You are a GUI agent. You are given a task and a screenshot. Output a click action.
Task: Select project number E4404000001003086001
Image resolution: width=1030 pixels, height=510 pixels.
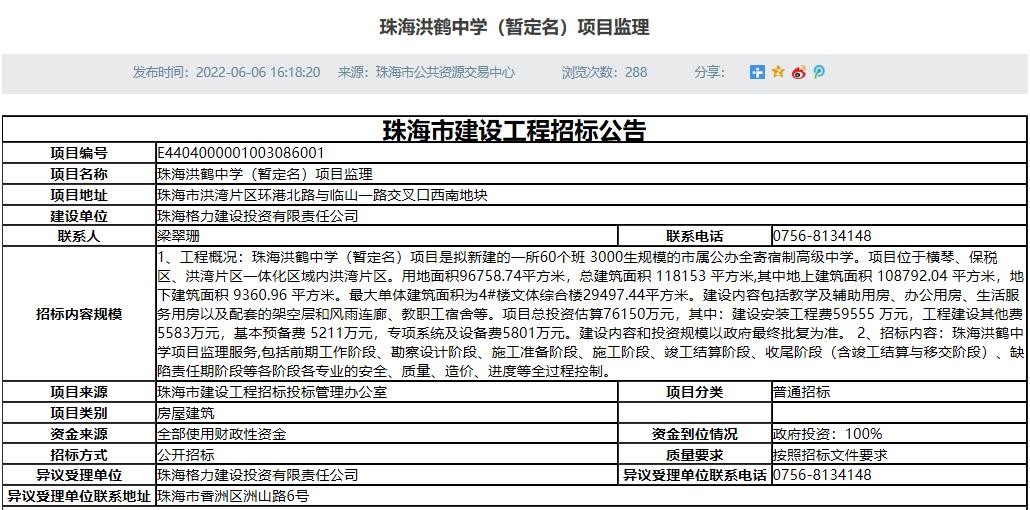tap(240, 153)
